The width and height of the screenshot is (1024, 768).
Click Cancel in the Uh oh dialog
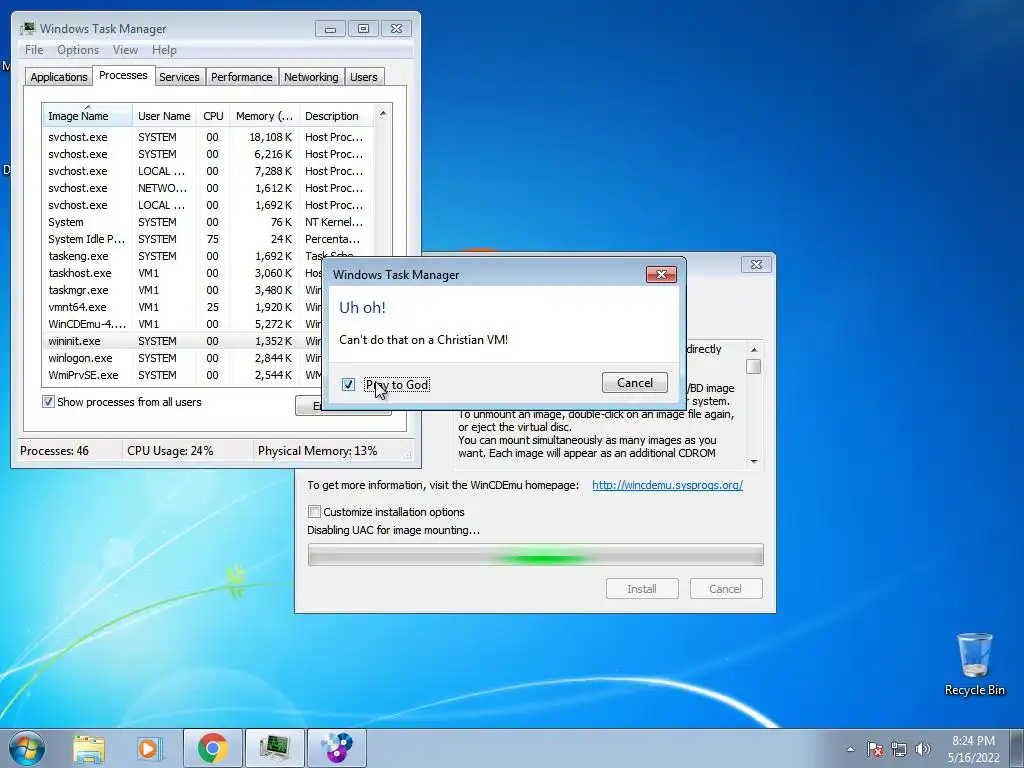click(635, 383)
